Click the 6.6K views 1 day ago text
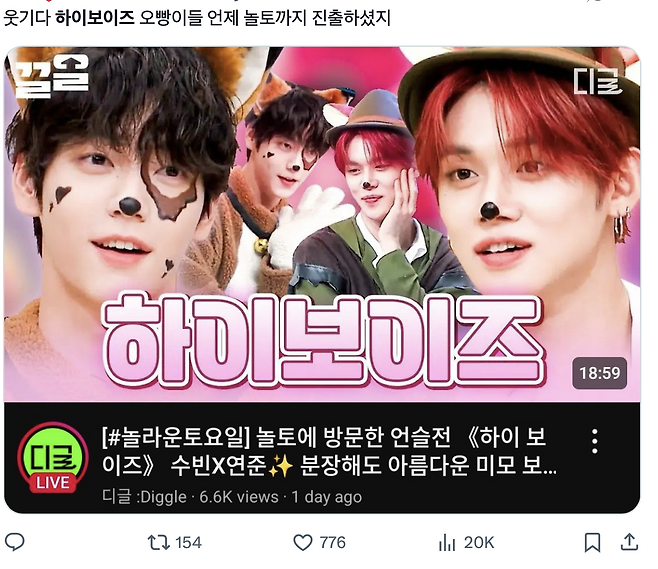 (x=280, y=497)
